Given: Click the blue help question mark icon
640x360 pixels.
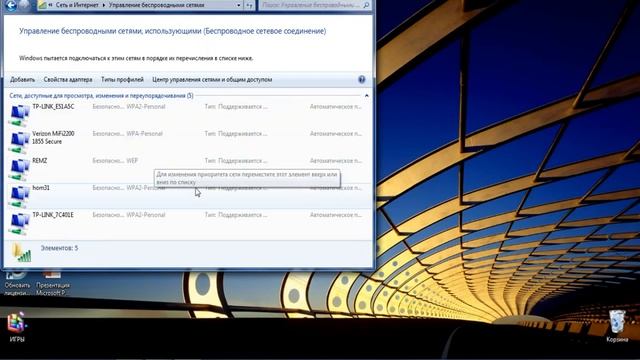Looking at the screenshot, I should [x=362, y=80].
